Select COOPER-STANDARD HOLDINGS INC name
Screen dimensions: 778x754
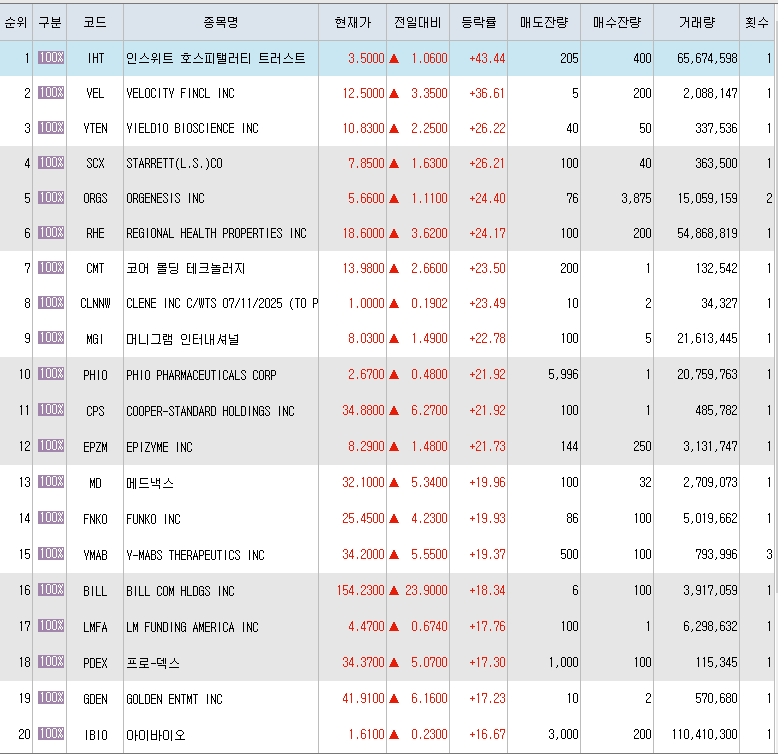coord(210,411)
